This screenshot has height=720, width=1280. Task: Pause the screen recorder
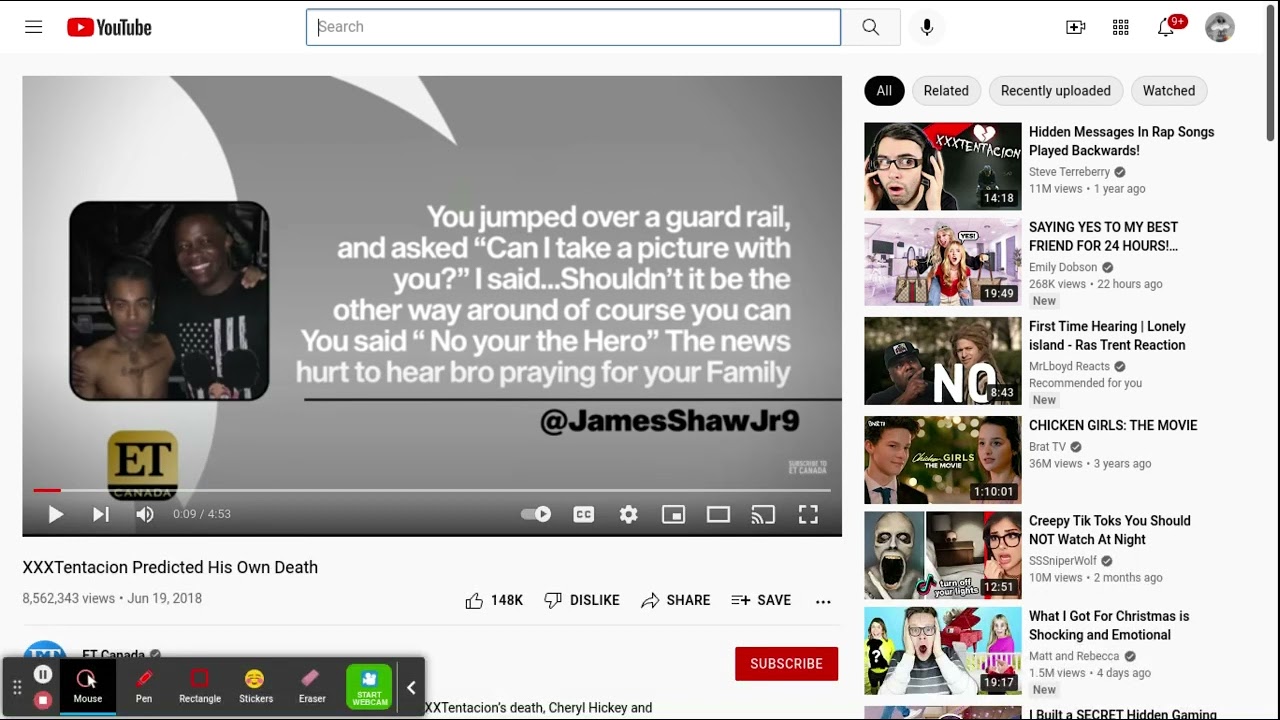[x=43, y=675]
